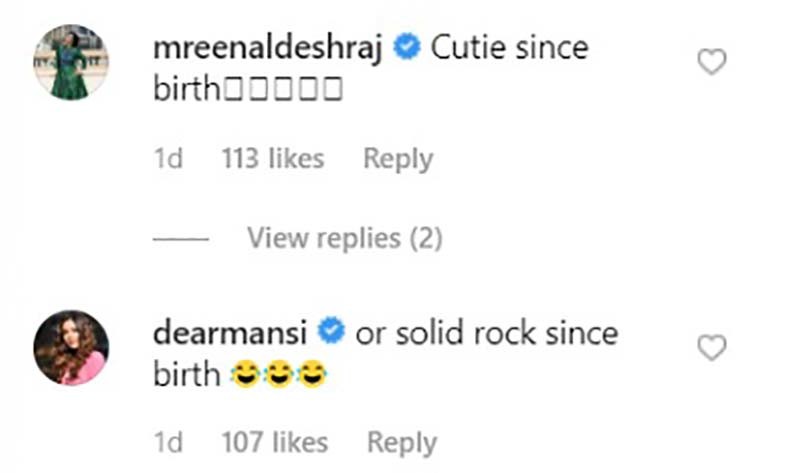
Task: Click the 1d timestamp under dearmansi's comment
Action: click(x=168, y=442)
